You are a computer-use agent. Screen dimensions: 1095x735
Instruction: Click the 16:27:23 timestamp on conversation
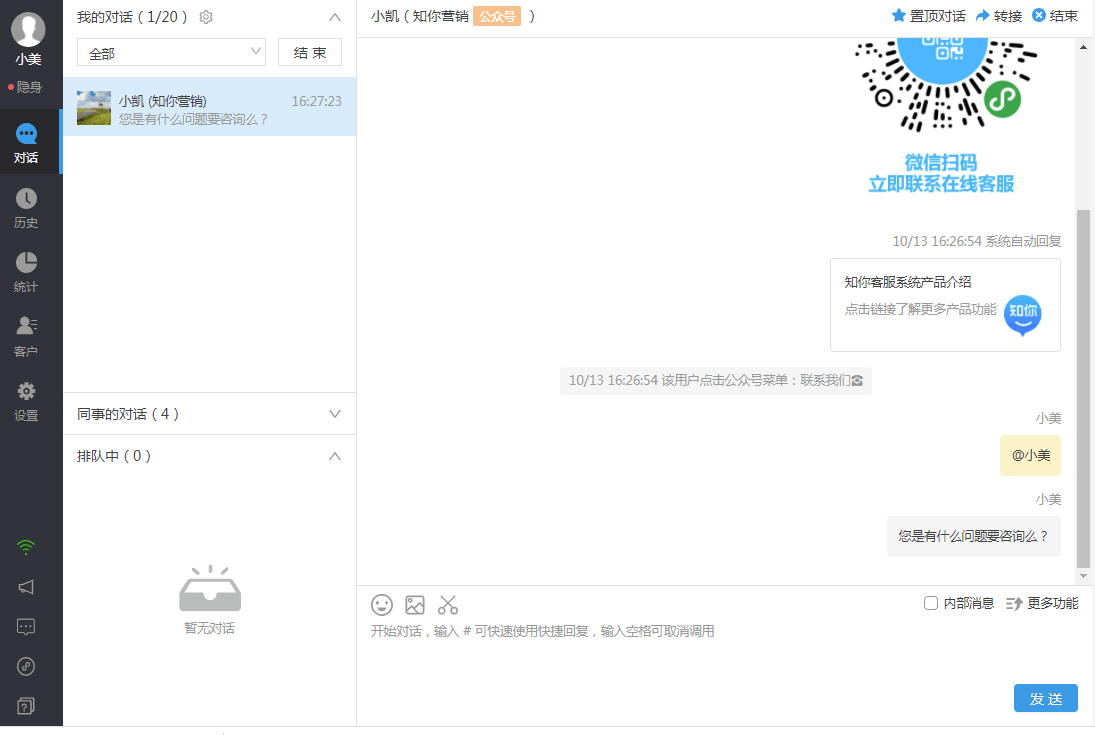click(x=316, y=101)
